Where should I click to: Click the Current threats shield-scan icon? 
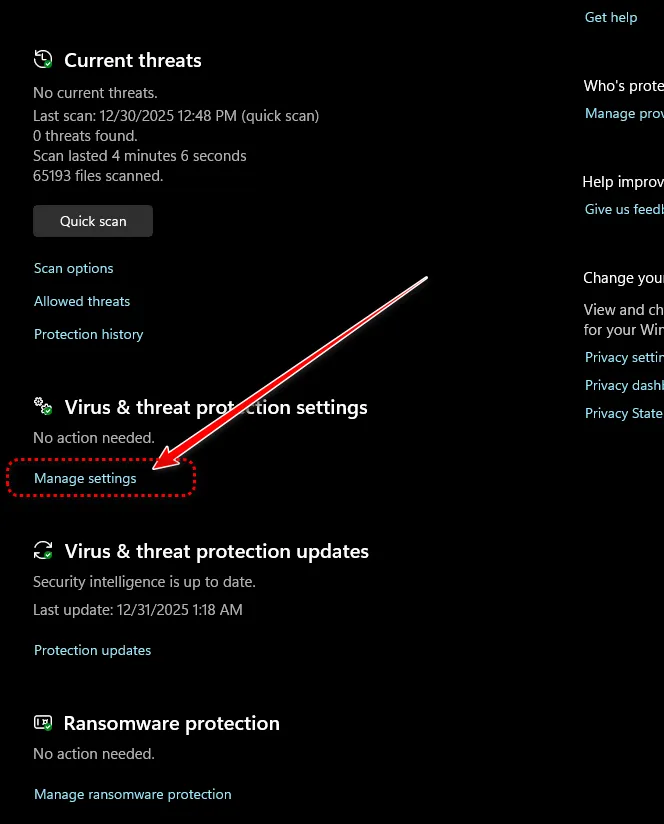[43, 60]
